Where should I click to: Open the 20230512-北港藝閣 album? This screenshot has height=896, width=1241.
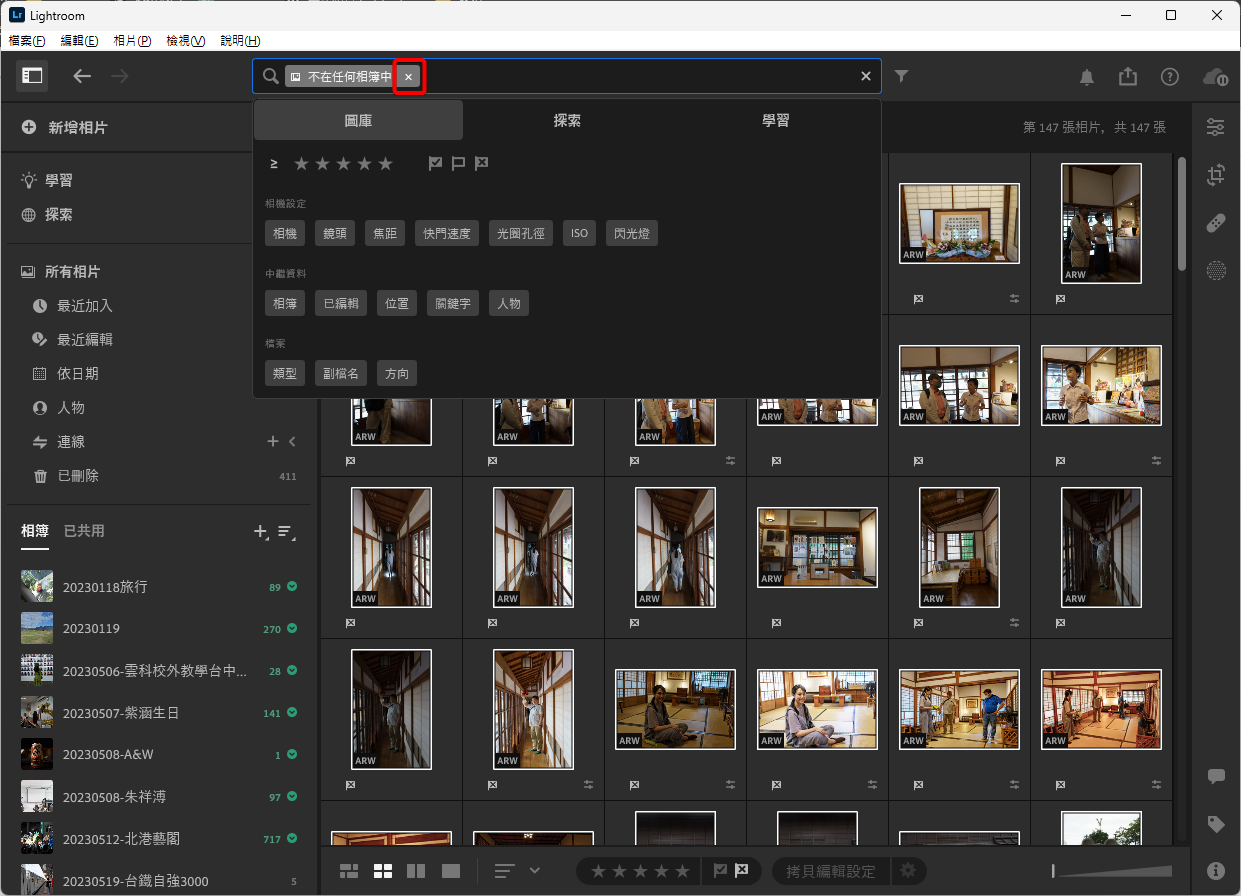(x=121, y=839)
